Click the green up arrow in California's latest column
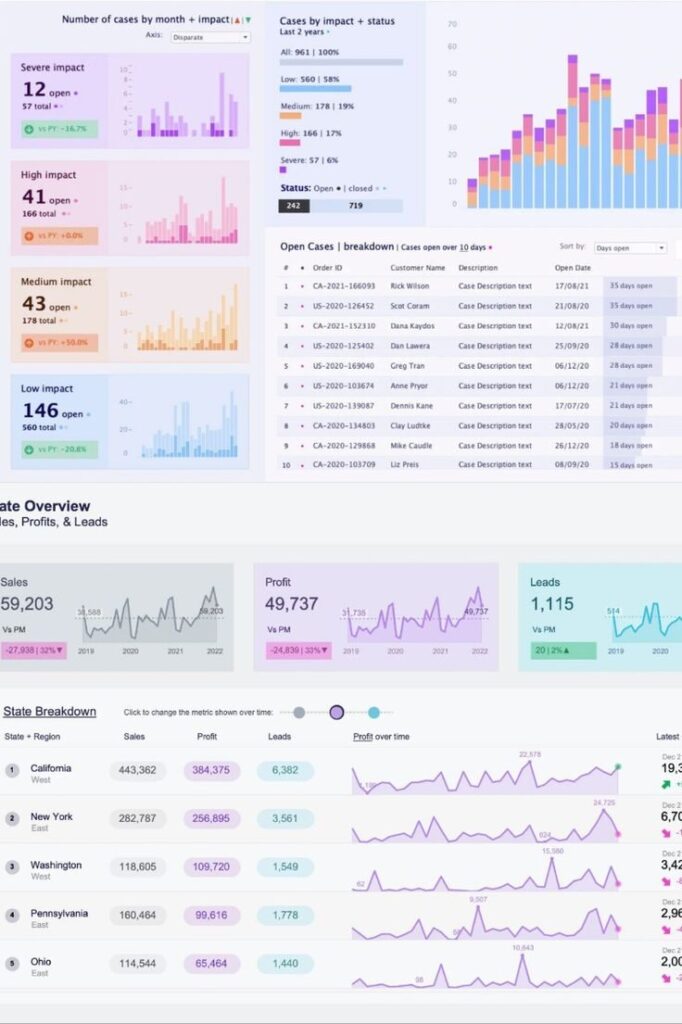 [x=666, y=784]
